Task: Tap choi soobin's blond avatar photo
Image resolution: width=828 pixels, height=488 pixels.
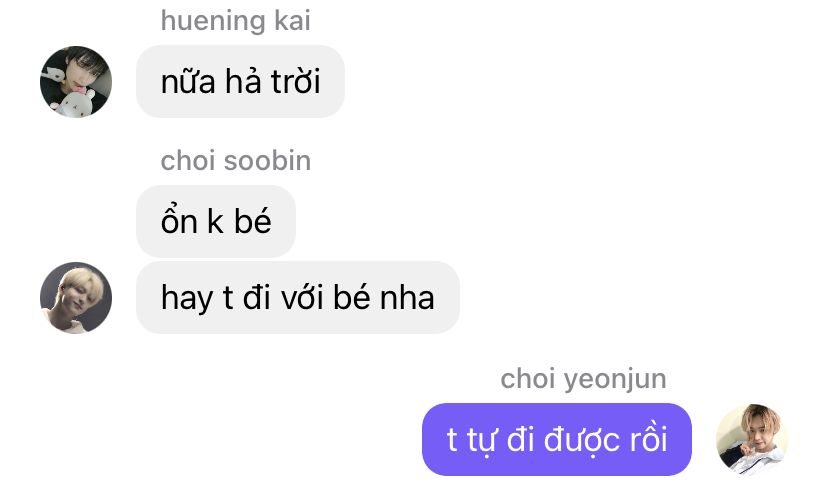Action: [x=76, y=298]
